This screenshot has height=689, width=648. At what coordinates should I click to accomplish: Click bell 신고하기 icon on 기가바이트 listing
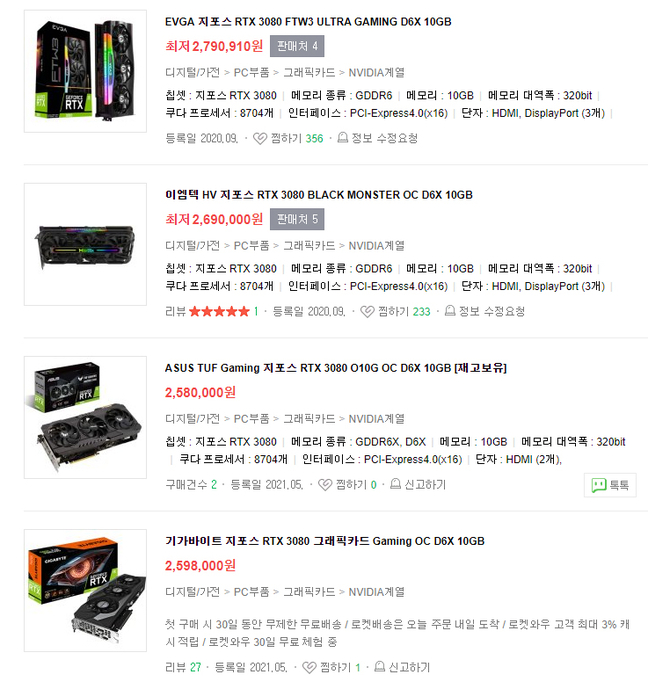380,667
